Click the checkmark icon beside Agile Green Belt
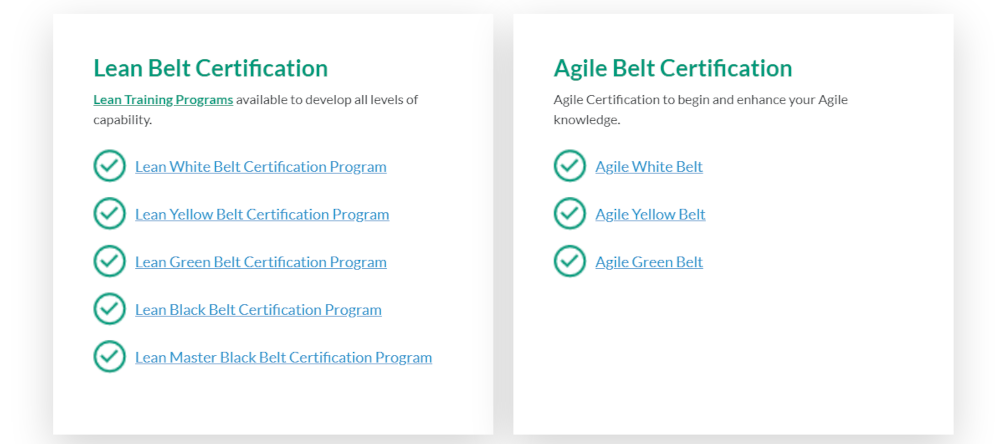 tap(570, 262)
